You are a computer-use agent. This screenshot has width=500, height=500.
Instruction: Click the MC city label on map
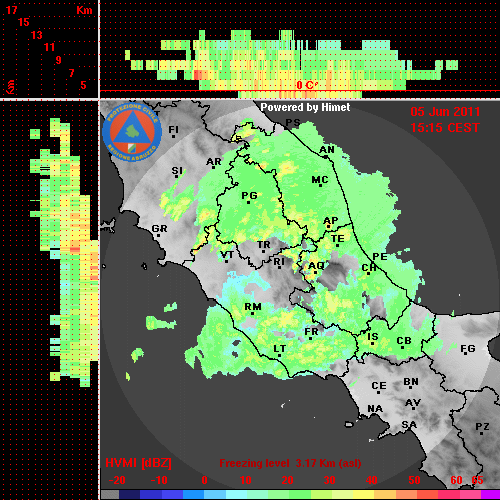pyautogui.click(x=320, y=180)
